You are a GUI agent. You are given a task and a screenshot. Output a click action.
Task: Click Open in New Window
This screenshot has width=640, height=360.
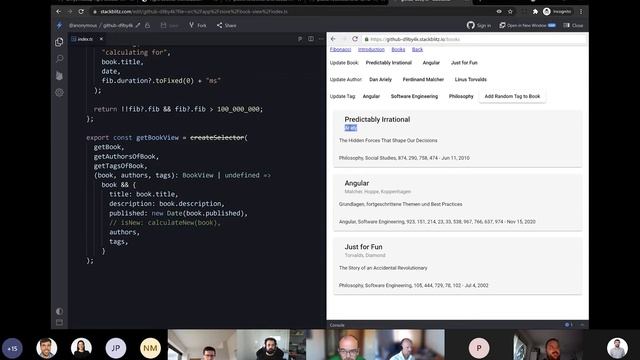527,25
